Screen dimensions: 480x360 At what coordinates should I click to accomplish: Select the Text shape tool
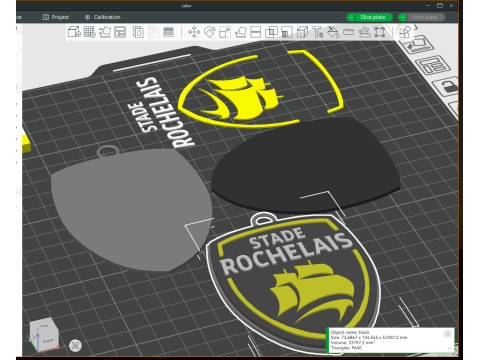coord(318,32)
